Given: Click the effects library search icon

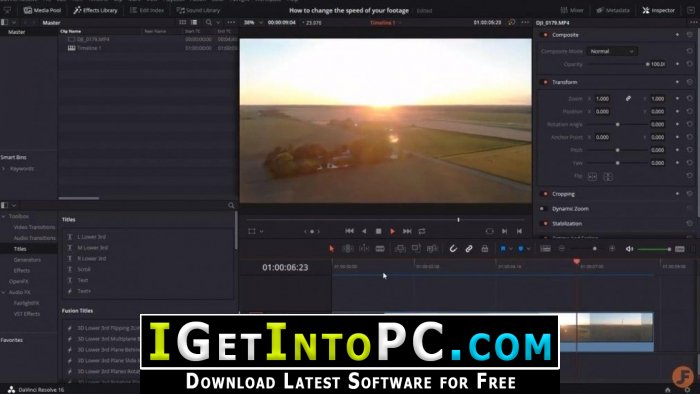Looking at the screenshot, I should coord(231,205).
